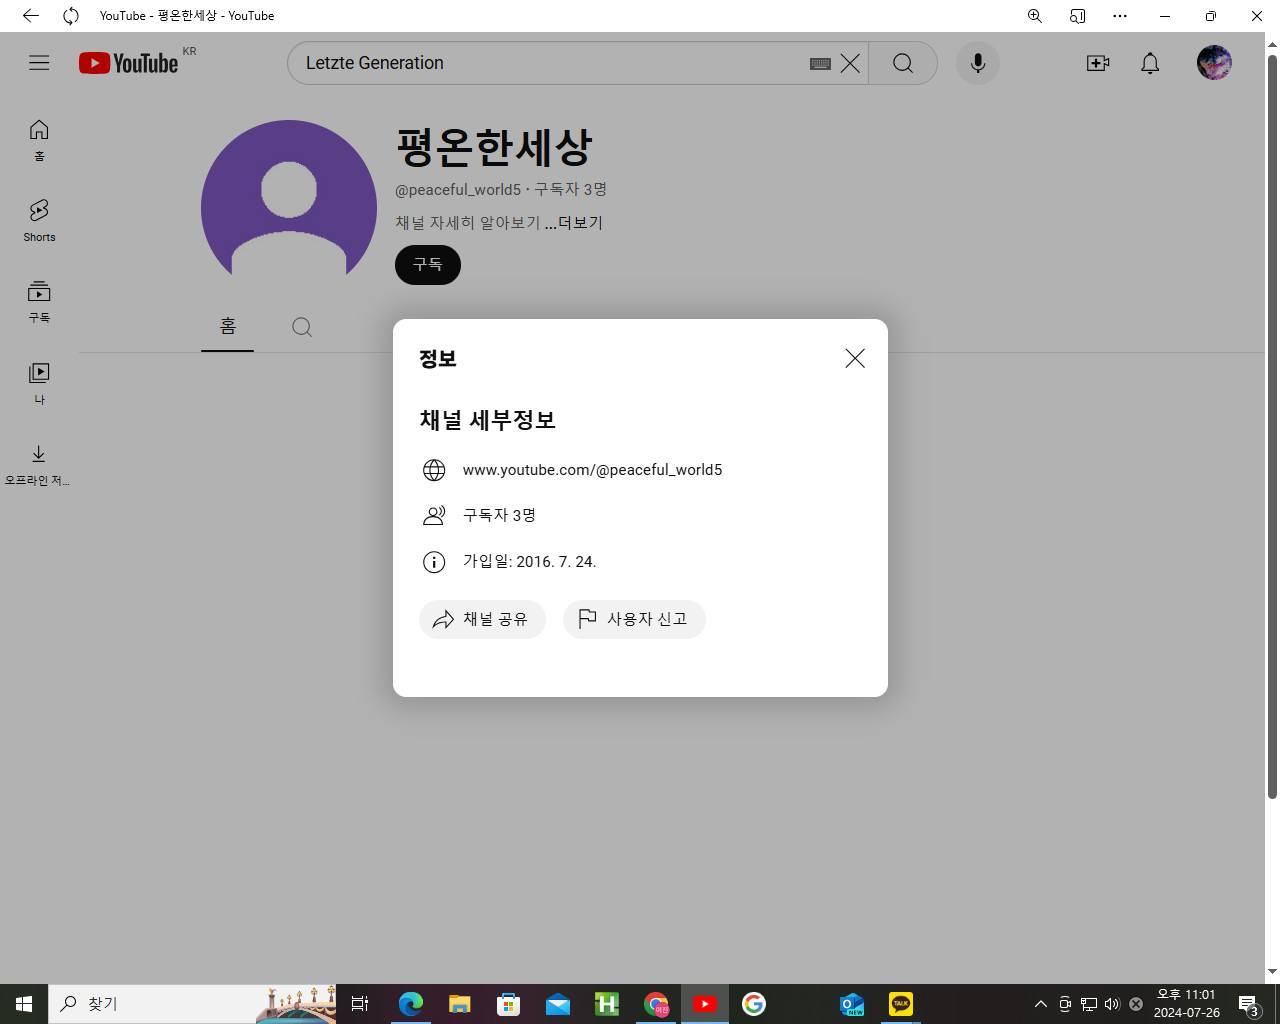
Task: Open Shorts in the left sidebar
Action: coord(39,221)
